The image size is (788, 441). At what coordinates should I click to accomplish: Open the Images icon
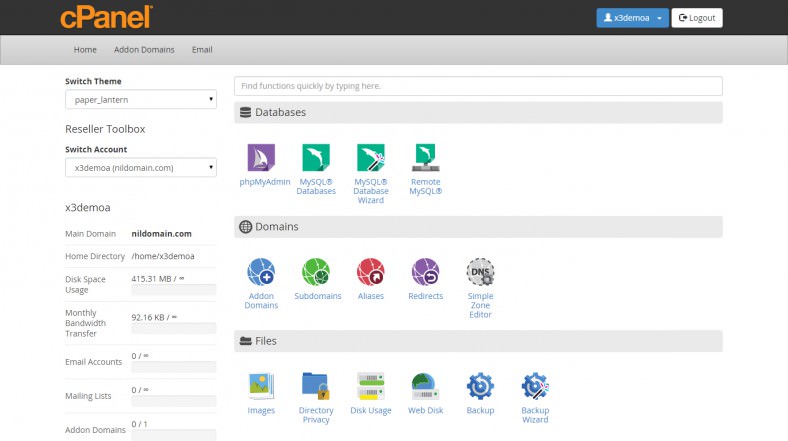(261, 386)
